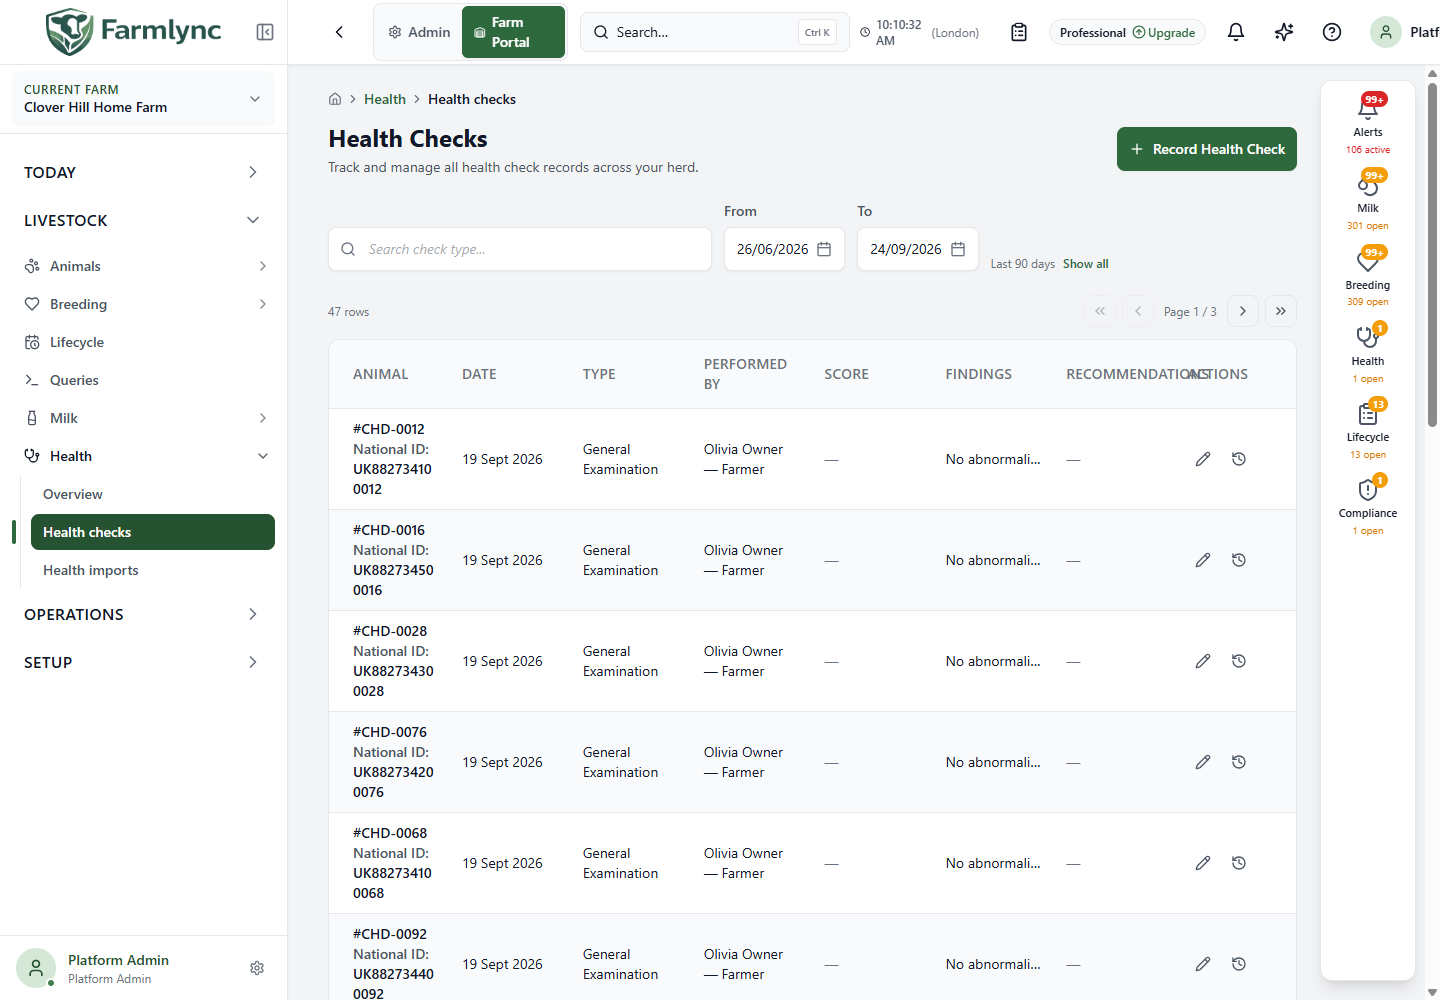This screenshot has width=1440, height=1000.
Task: Click the Show all link
Action: 1086,264
